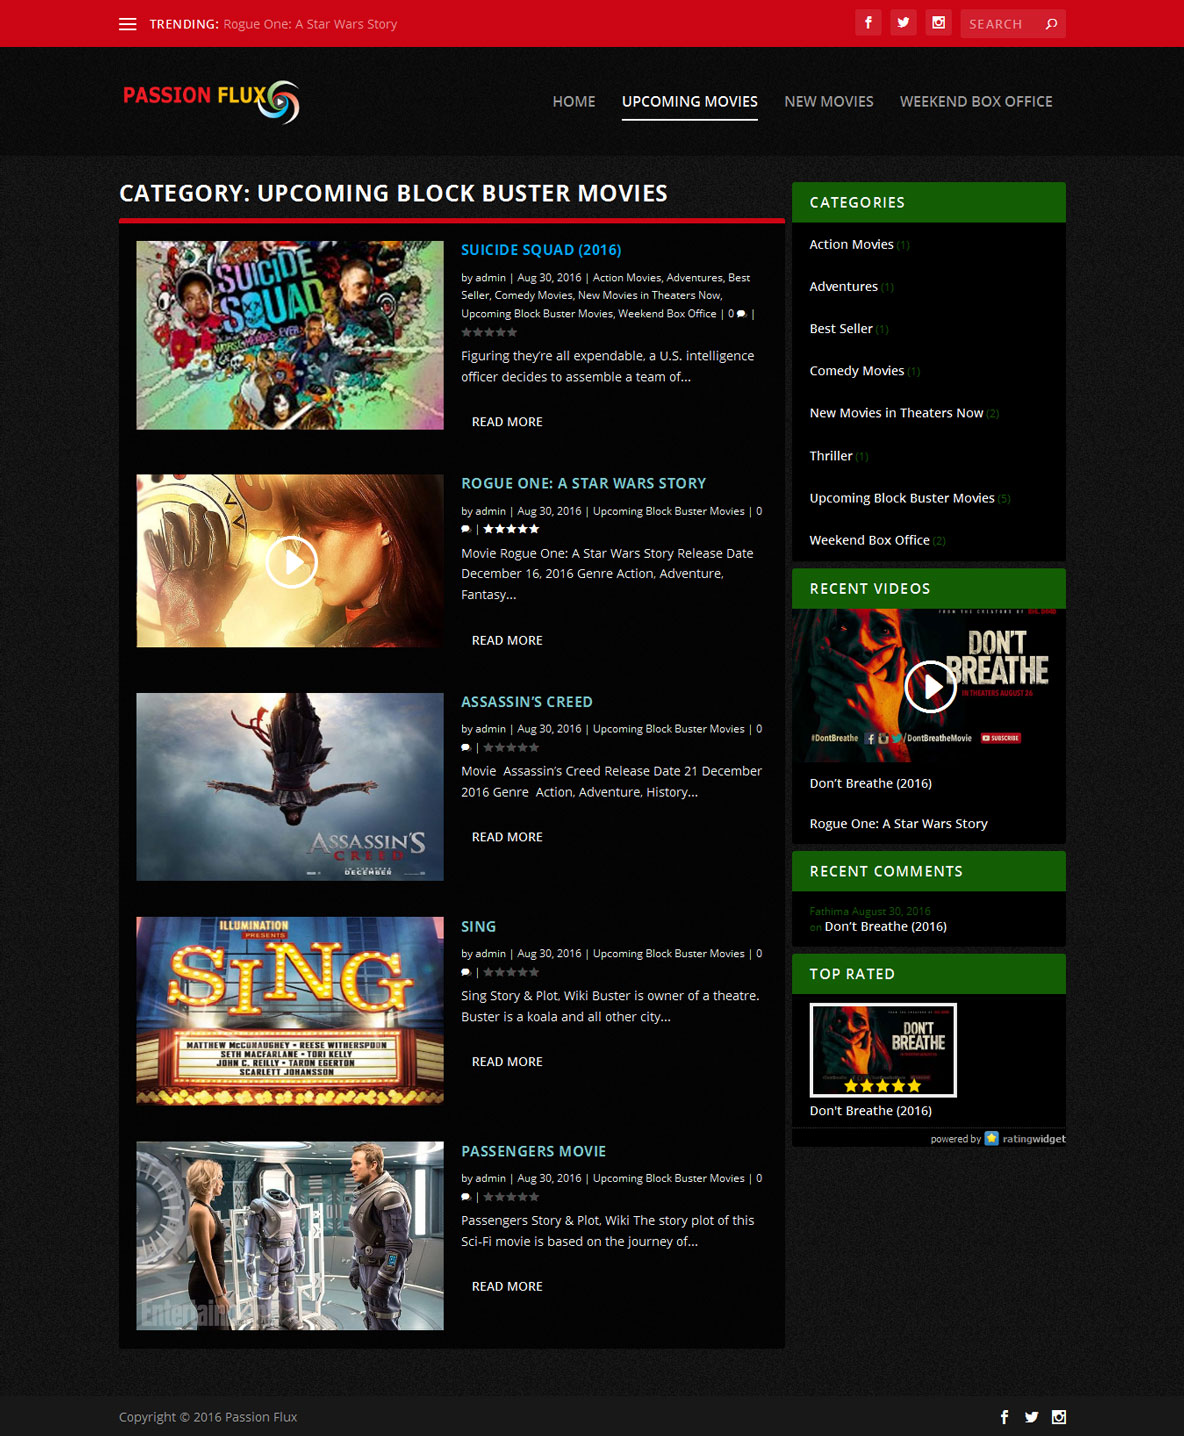This screenshot has height=1436, width=1184.
Task: Open New Movies in Theaters Now category
Action: click(x=896, y=413)
